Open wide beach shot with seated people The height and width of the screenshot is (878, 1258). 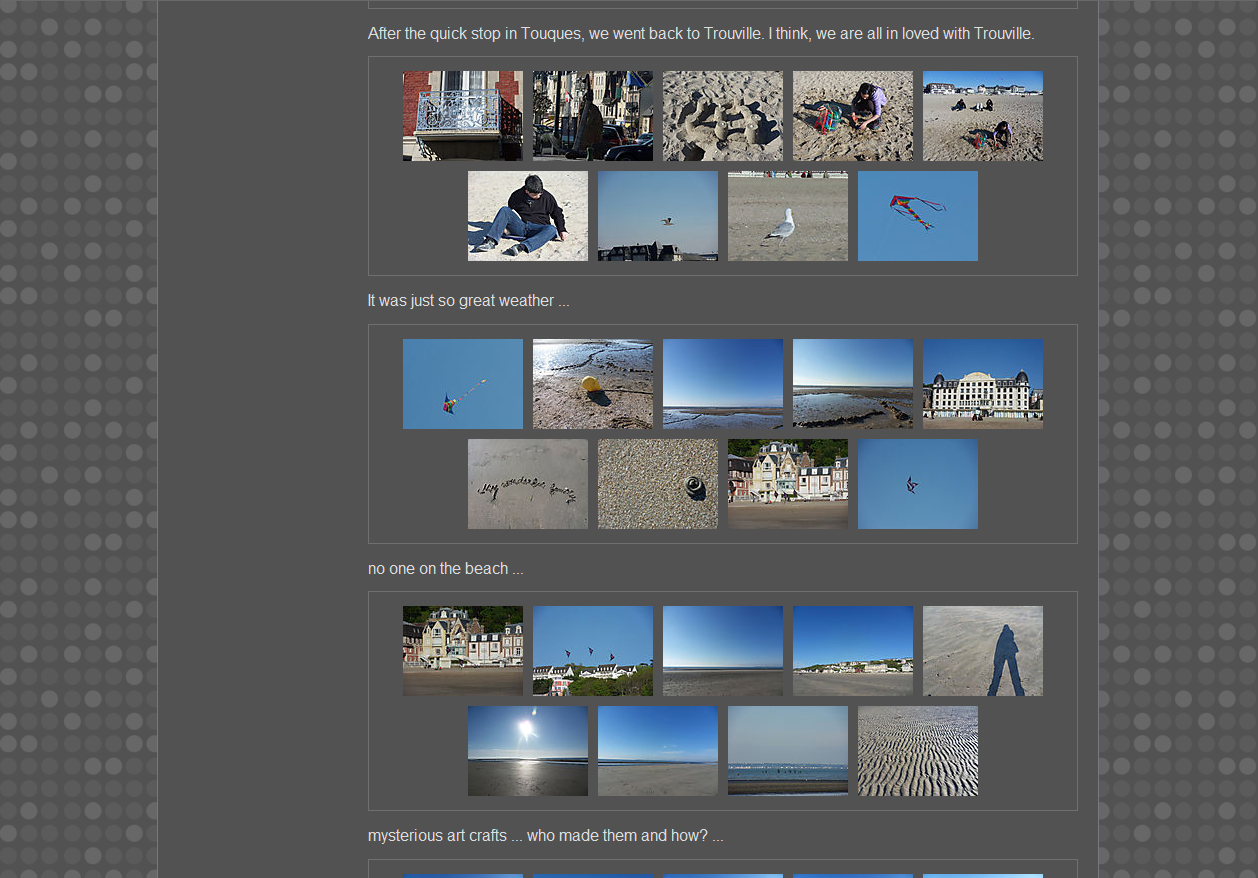click(982, 116)
